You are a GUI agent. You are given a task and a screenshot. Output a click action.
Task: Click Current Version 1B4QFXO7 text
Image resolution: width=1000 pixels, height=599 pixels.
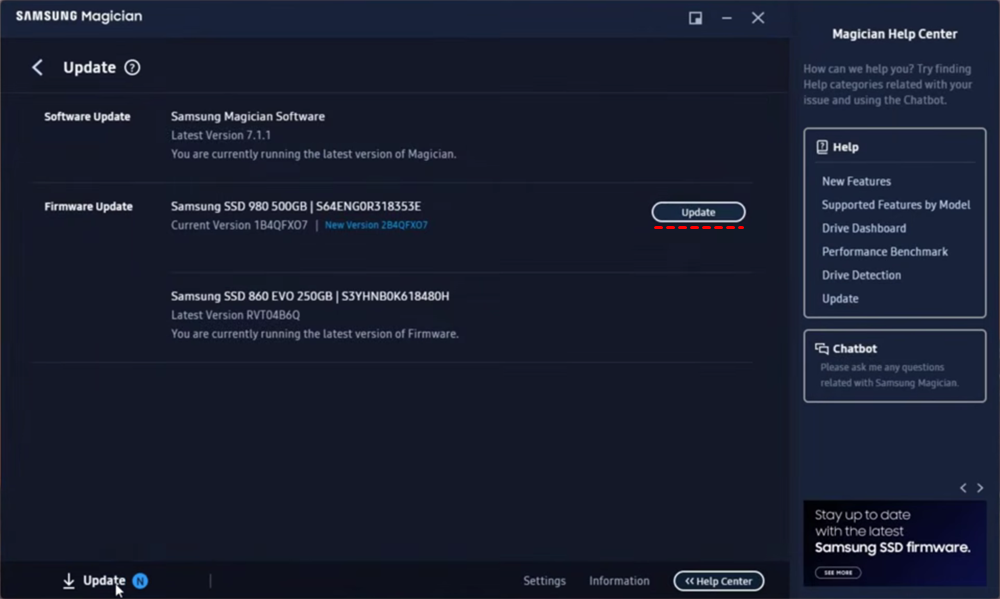(x=239, y=225)
